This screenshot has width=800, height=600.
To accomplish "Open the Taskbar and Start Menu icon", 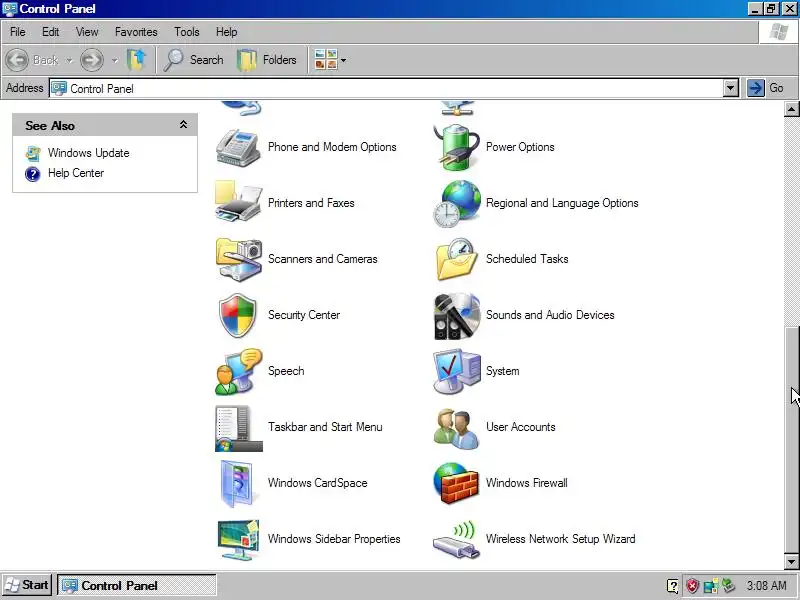I will coord(238,428).
